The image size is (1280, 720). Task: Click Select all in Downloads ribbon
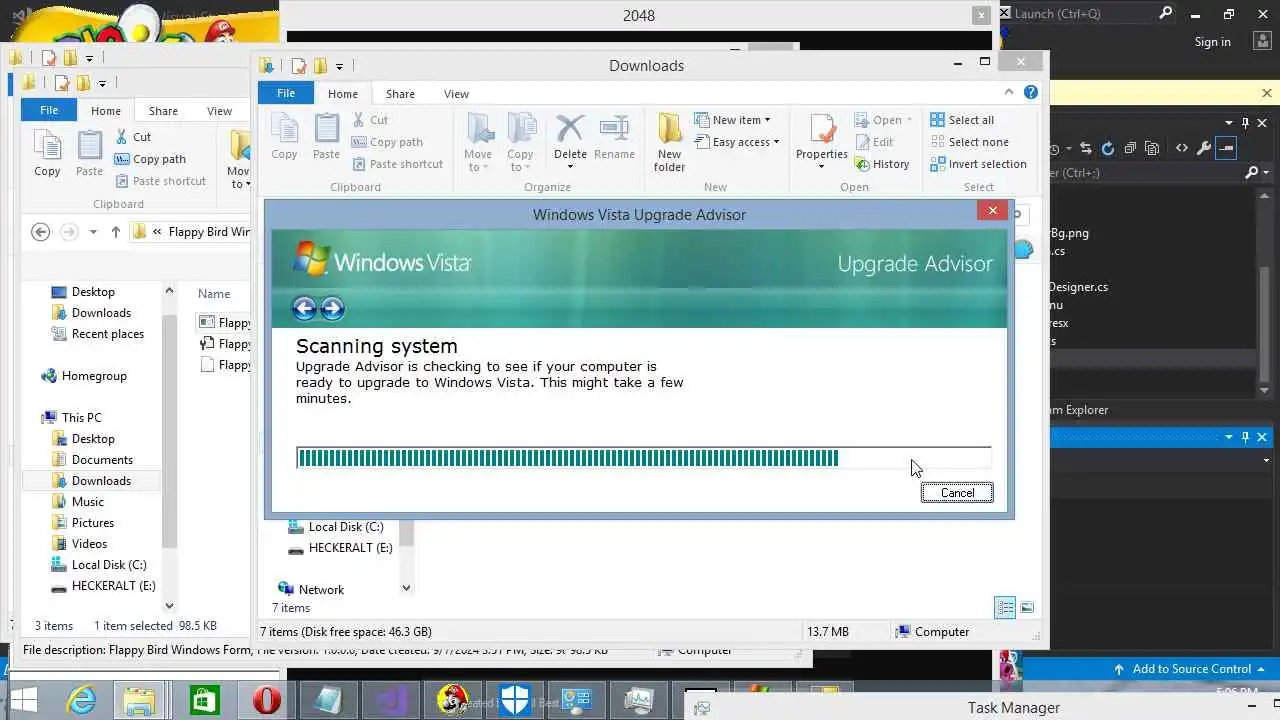[x=962, y=120]
